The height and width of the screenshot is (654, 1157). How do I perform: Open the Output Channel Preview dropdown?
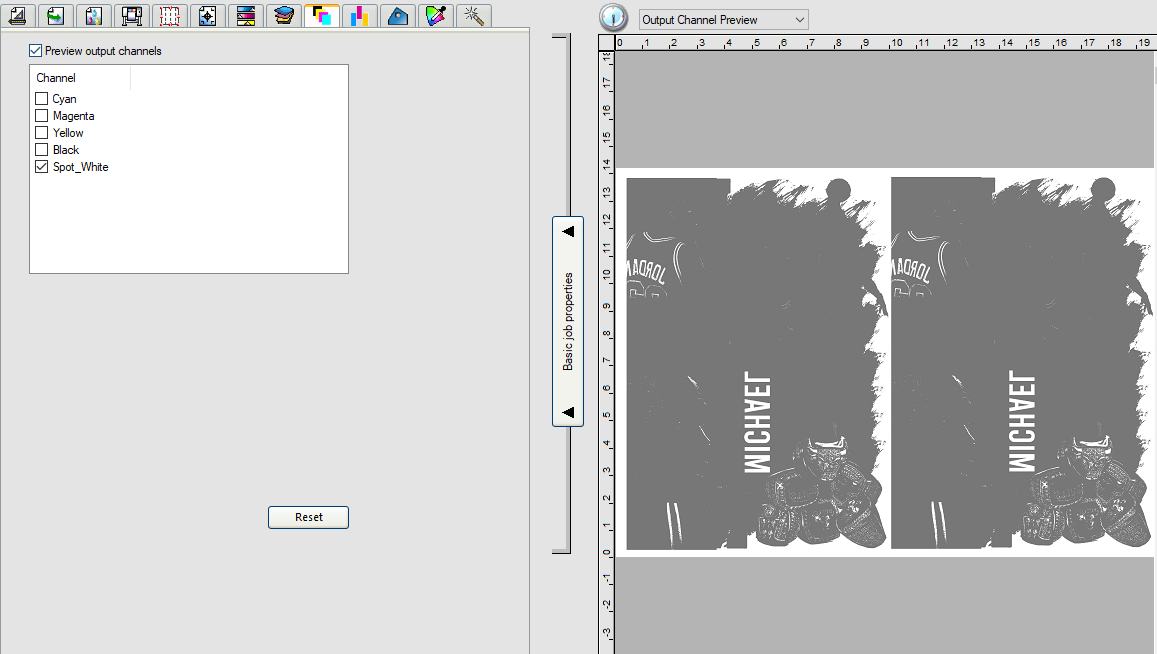coord(724,20)
